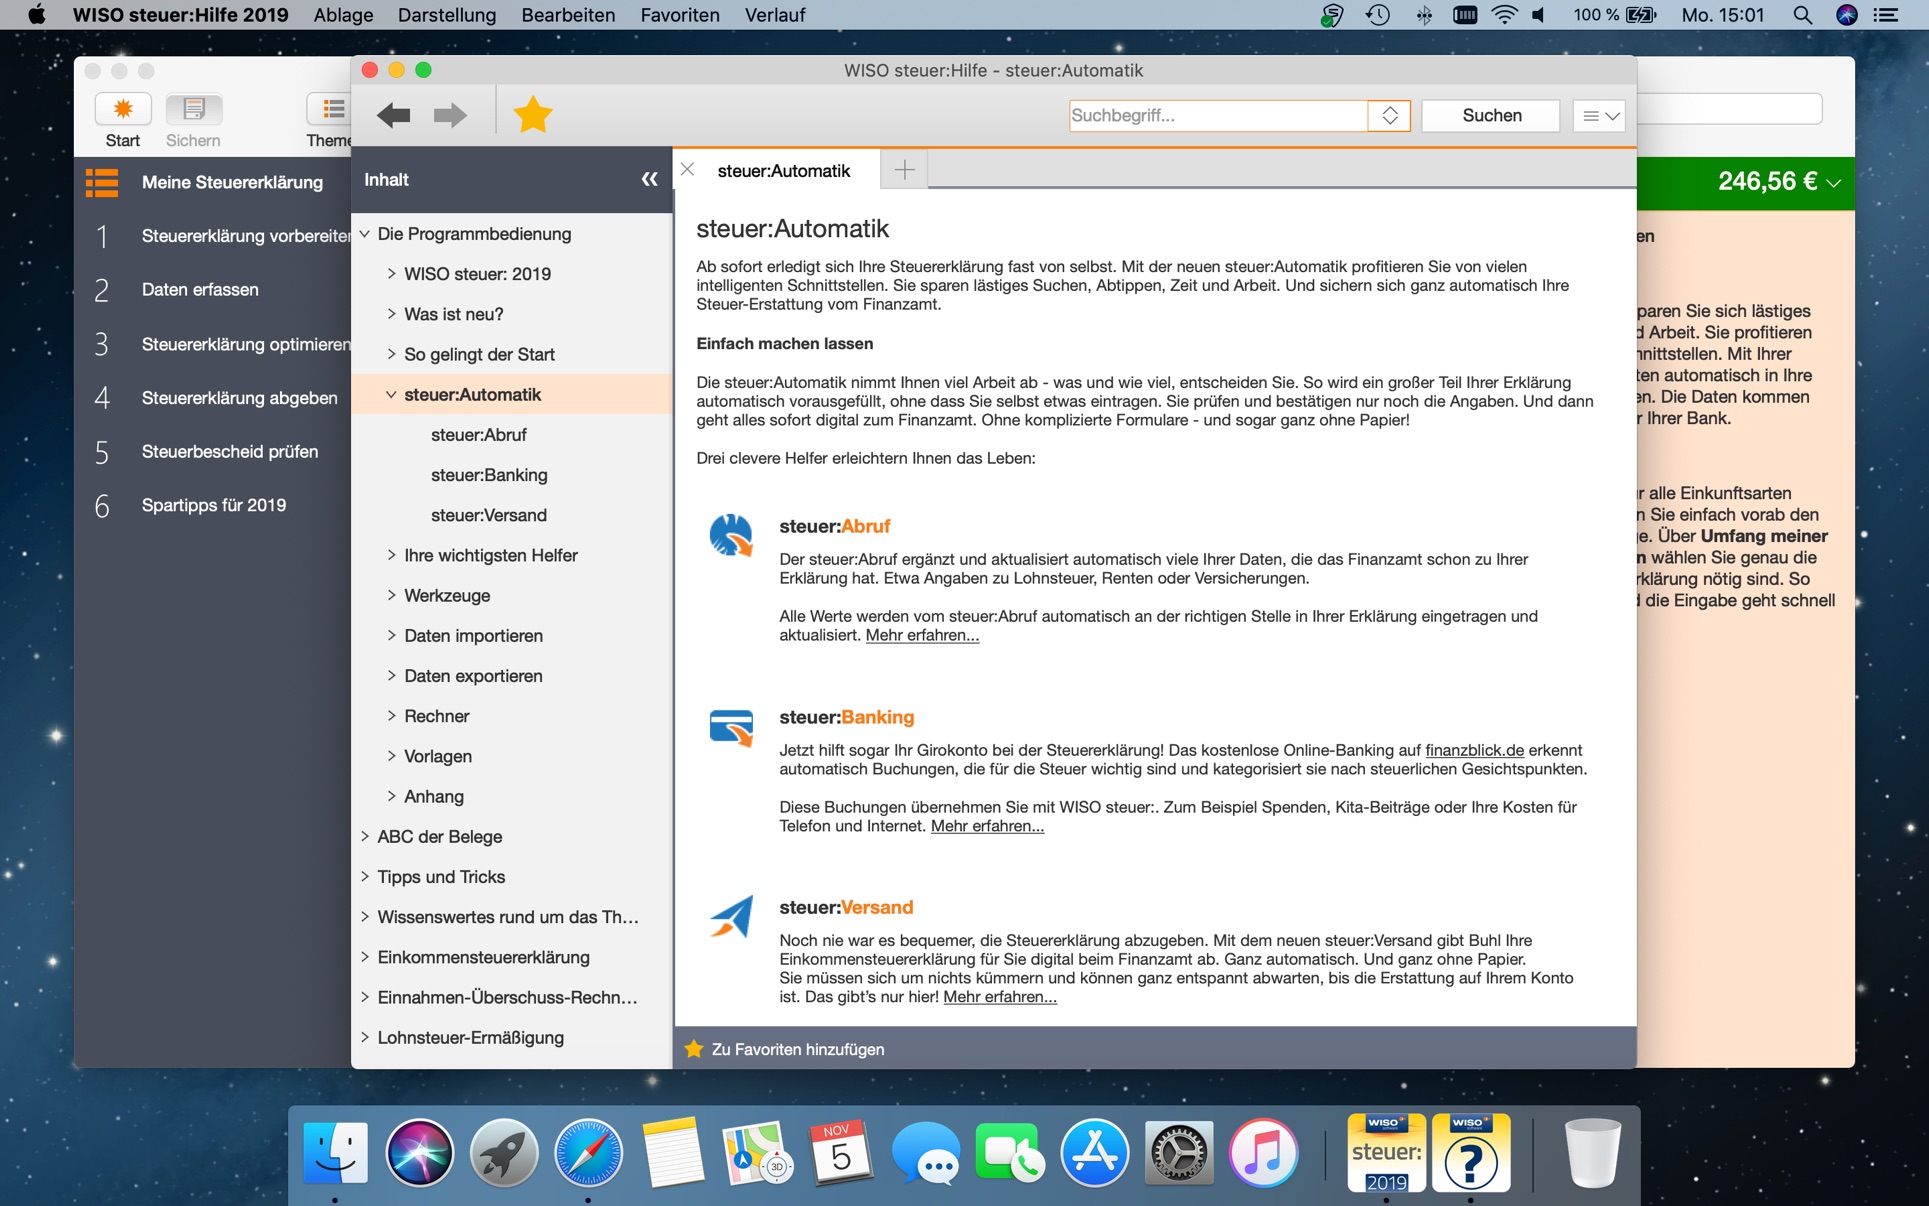
Task: Expand ABC der Belege section
Action: point(365,837)
